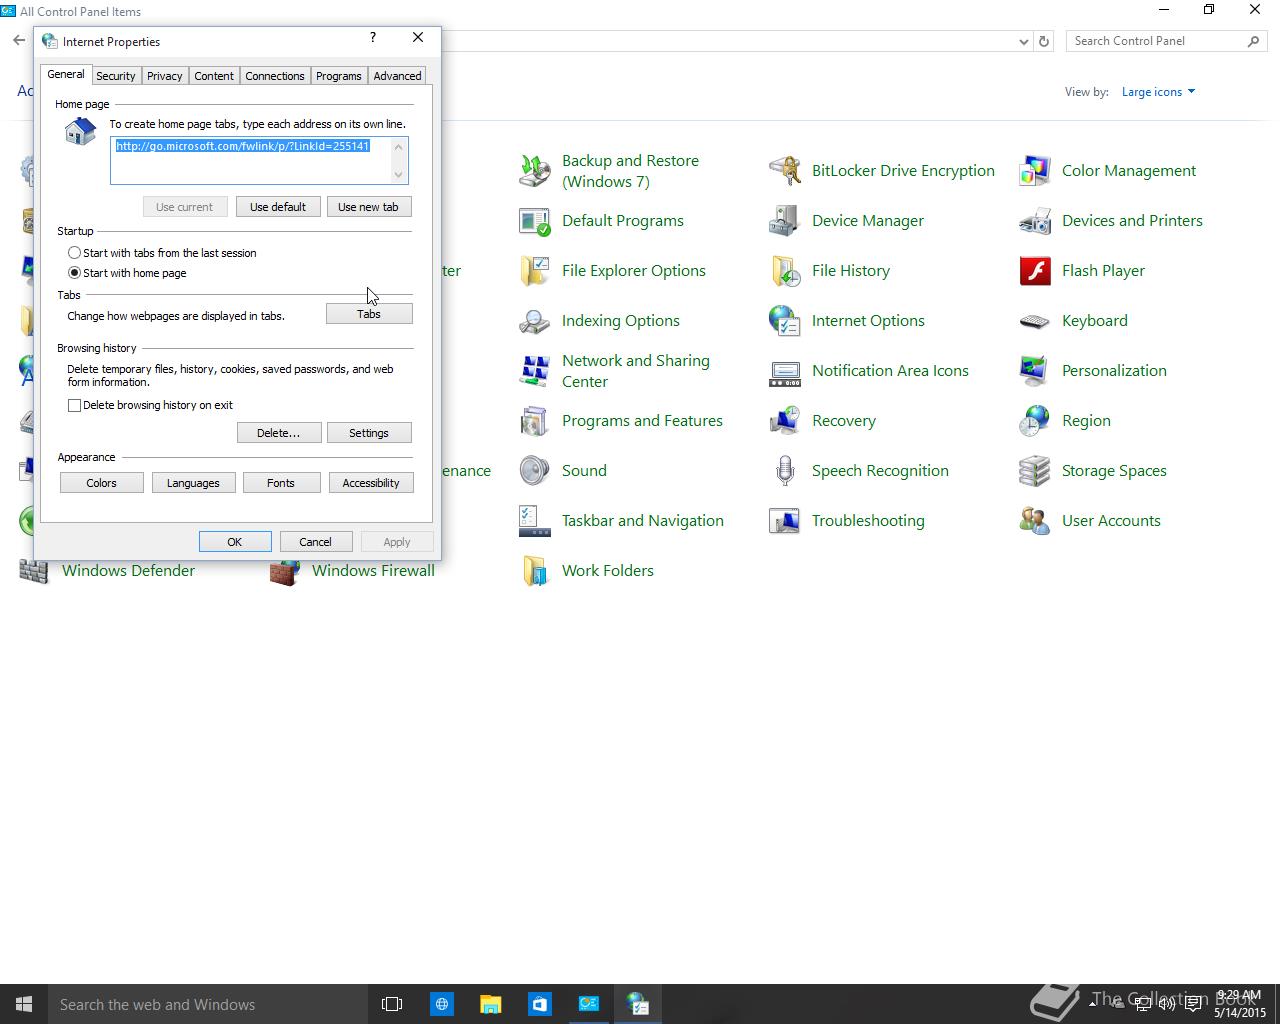The width and height of the screenshot is (1280, 1024).
Task: Click the Task View taskbar icon
Action: coord(392,1004)
